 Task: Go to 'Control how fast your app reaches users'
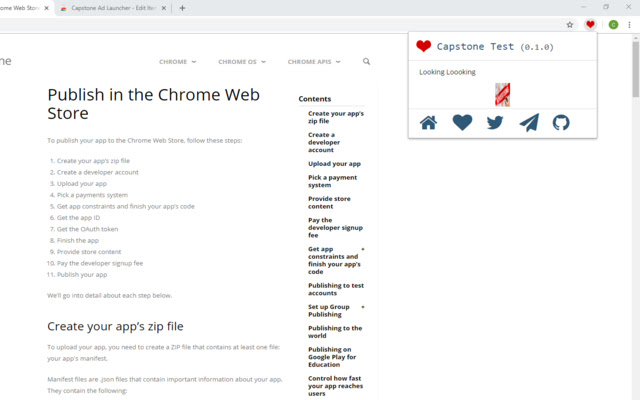(x=335, y=386)
